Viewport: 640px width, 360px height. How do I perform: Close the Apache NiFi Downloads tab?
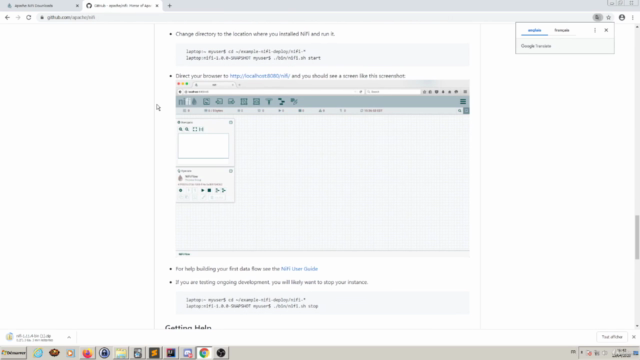[x=77, y=6]
